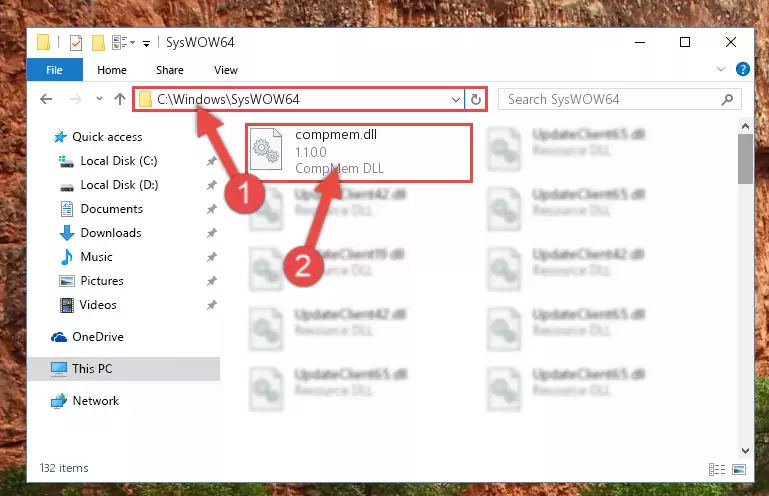
Task: Maximize the SysWOW64 window
Action: [x=685, y=43]
